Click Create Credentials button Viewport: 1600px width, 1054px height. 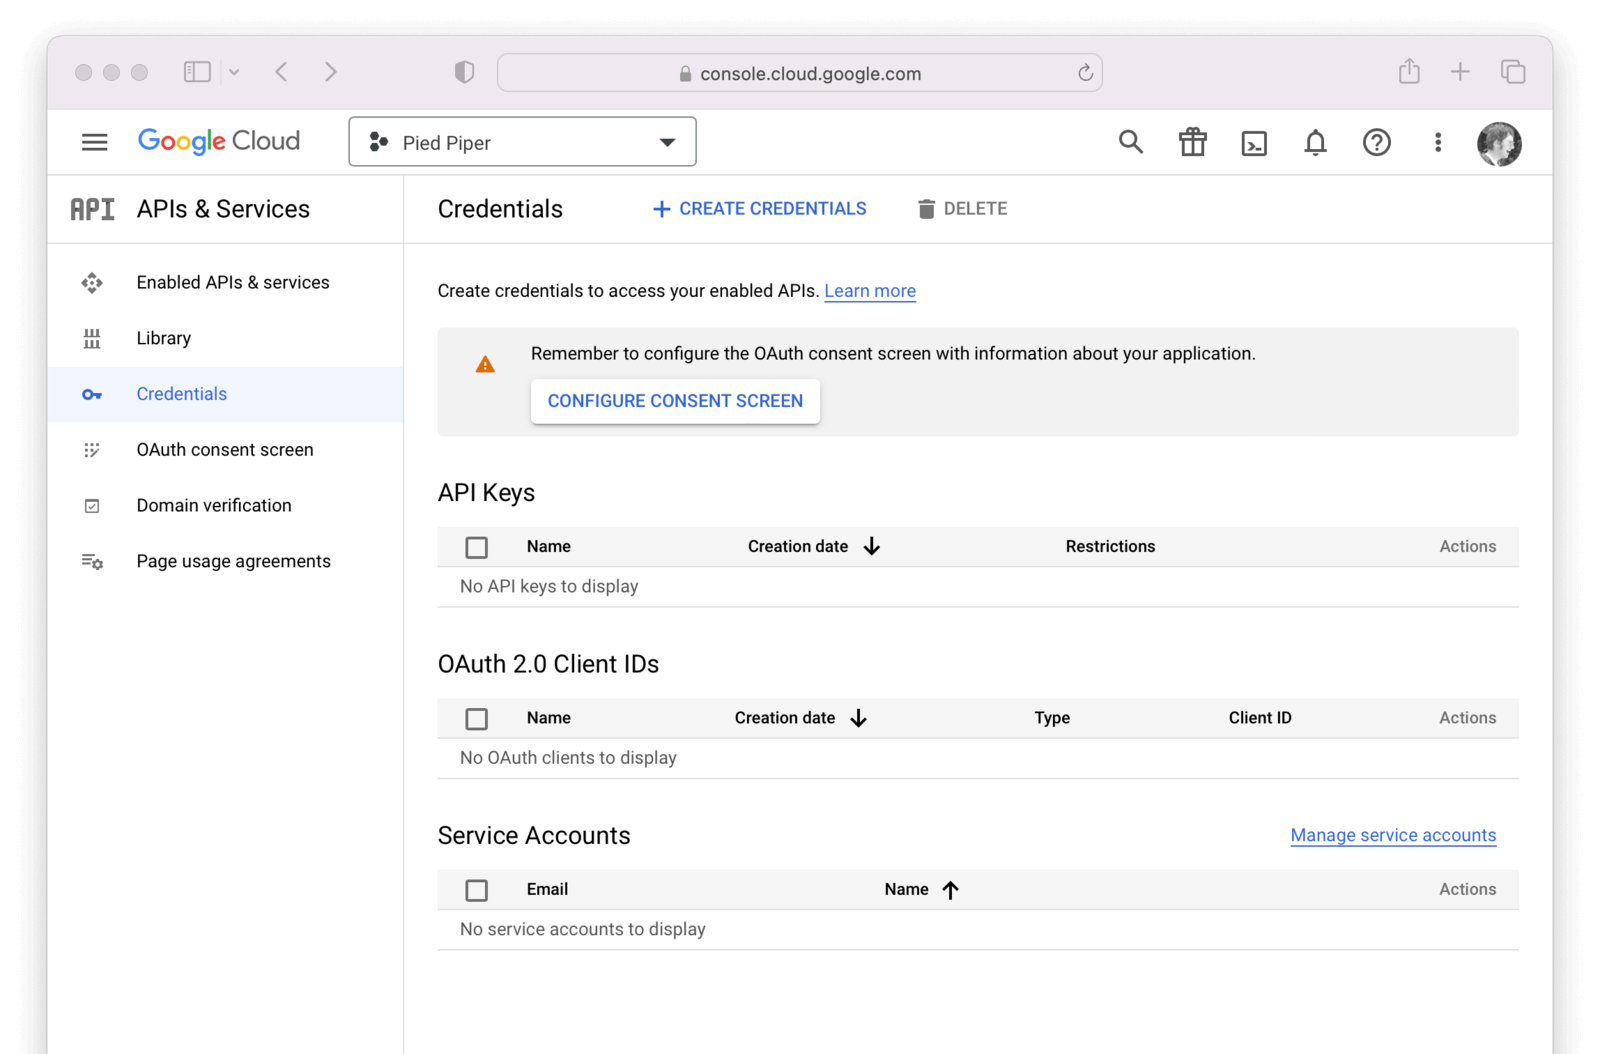(760, 208)
